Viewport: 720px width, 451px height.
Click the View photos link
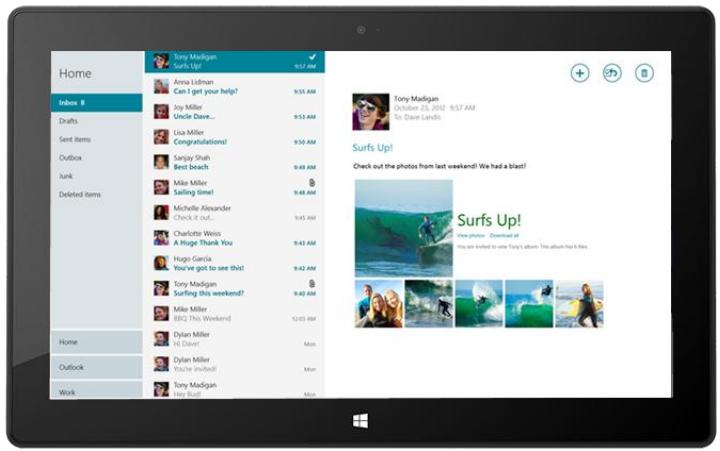471,236
